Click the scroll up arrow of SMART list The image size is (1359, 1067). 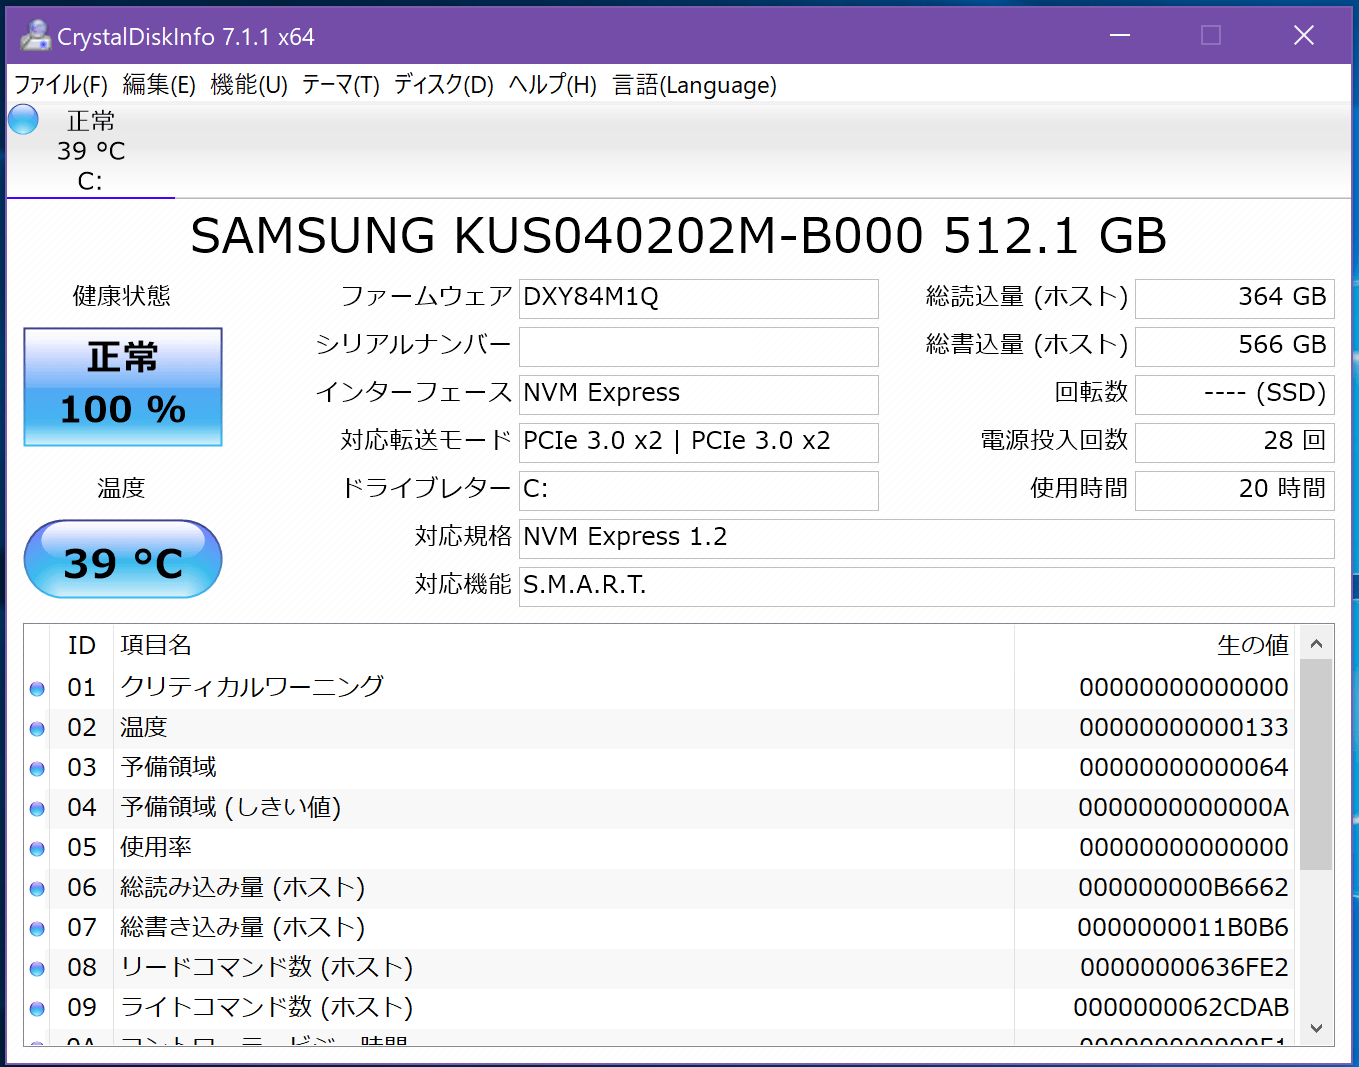[x=1316, y=644]
